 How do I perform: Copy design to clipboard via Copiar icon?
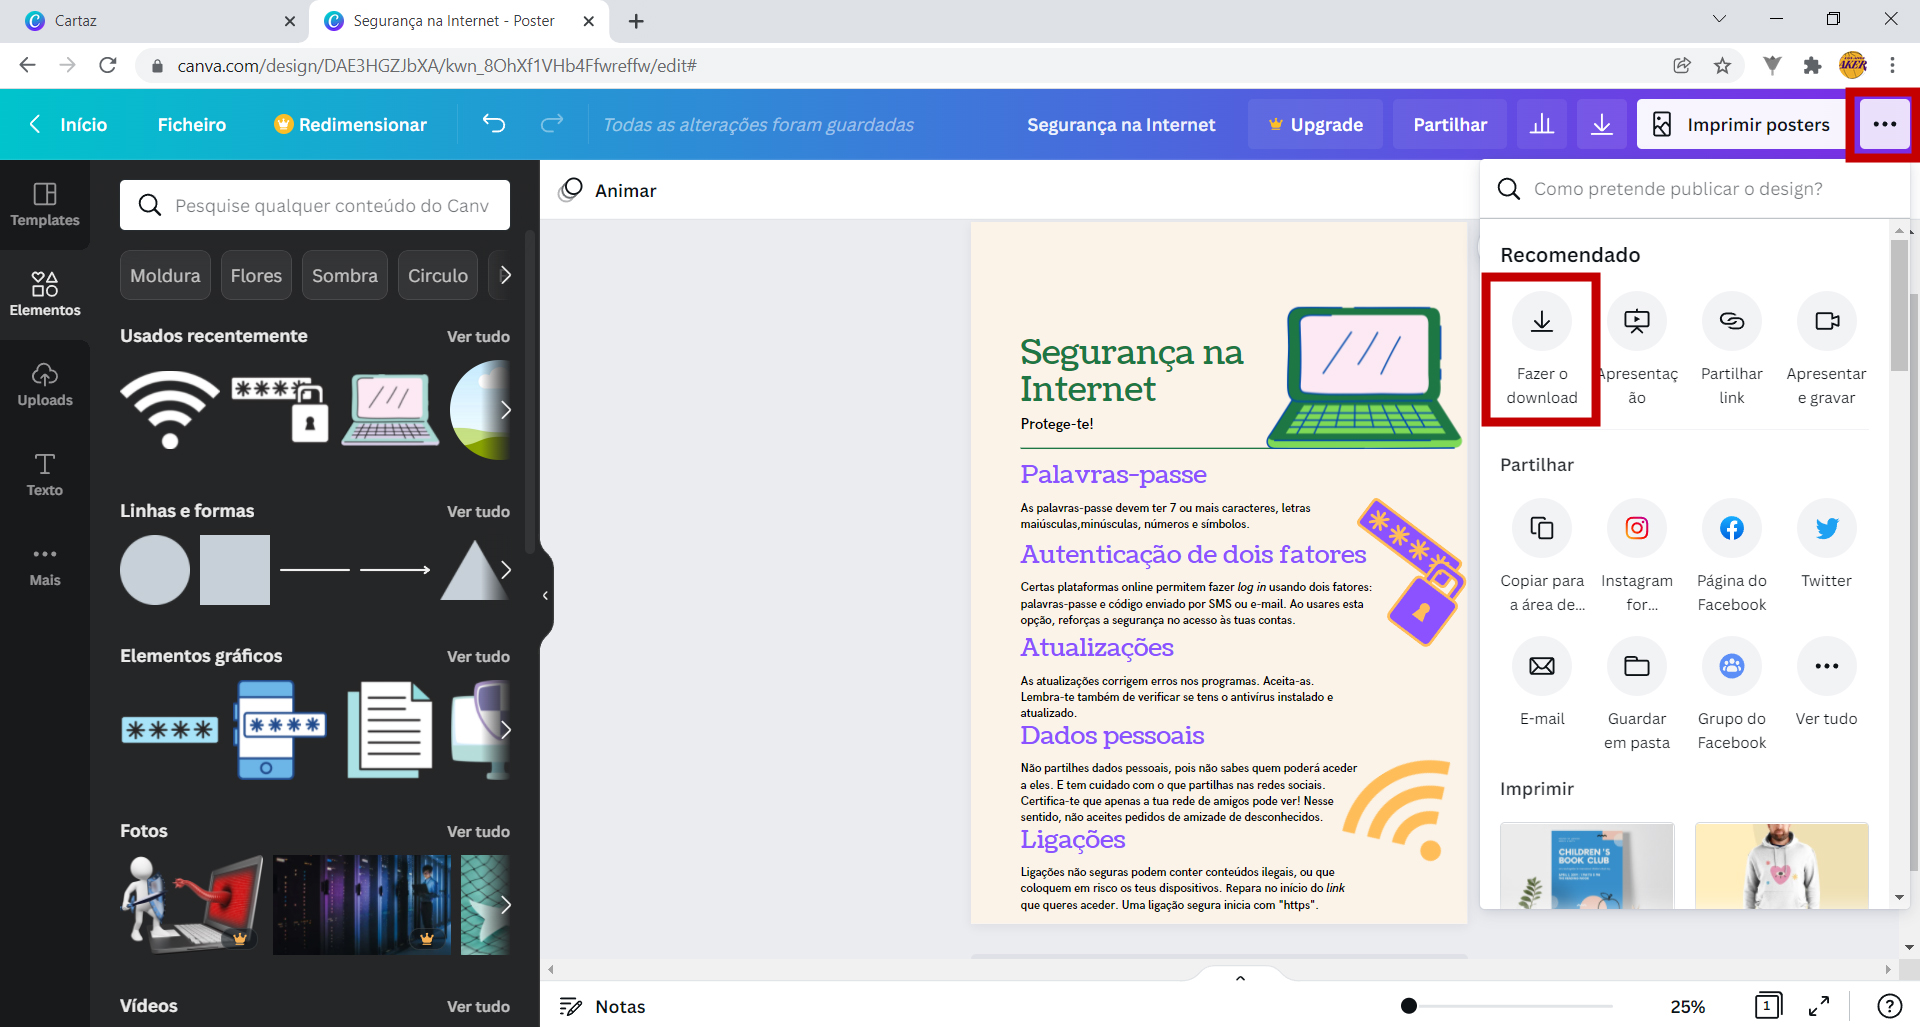pos(1541,528)
